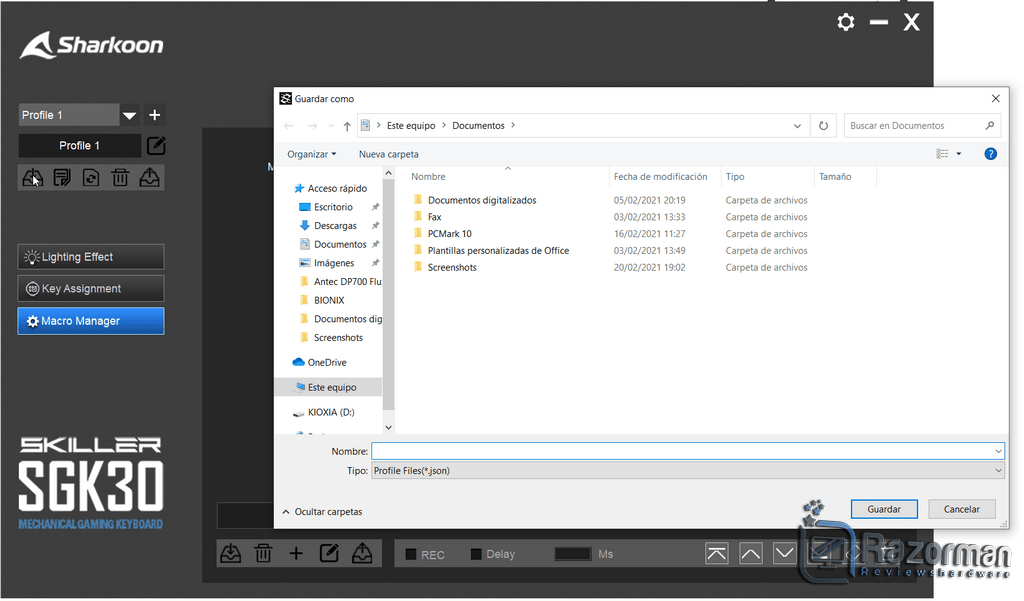Change view with the view options icon
The image size is (1024, 601).
942,154
